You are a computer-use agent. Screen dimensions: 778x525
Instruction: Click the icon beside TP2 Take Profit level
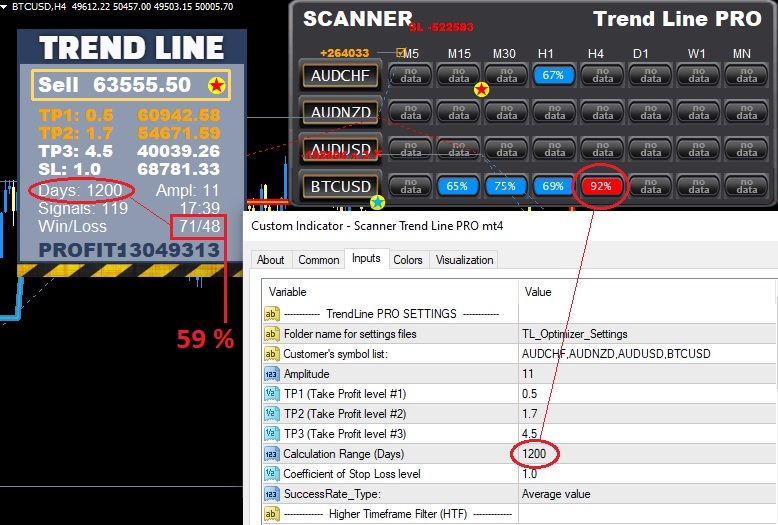[271, 414]
